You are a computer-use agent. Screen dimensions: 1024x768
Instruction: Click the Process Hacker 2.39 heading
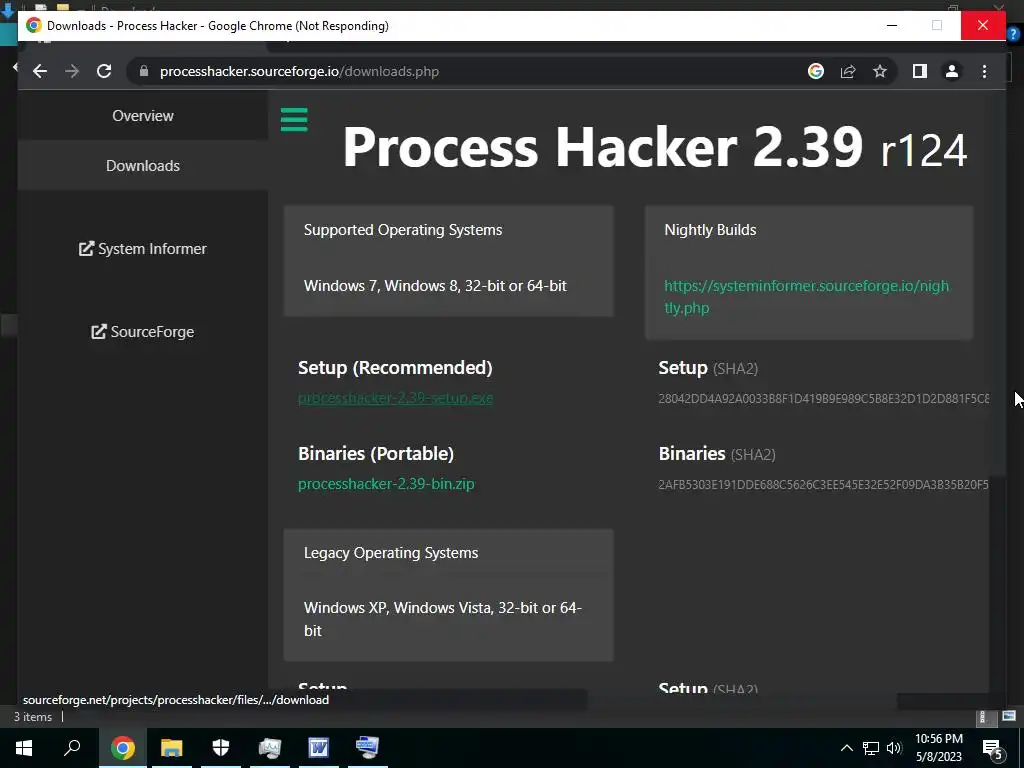[x=654, y=147]
